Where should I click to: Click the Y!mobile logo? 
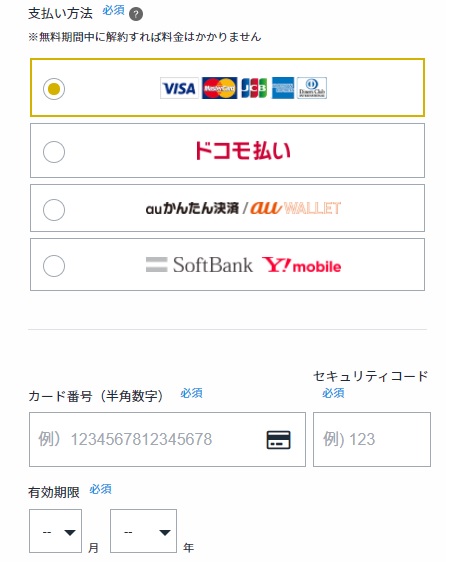301,265
